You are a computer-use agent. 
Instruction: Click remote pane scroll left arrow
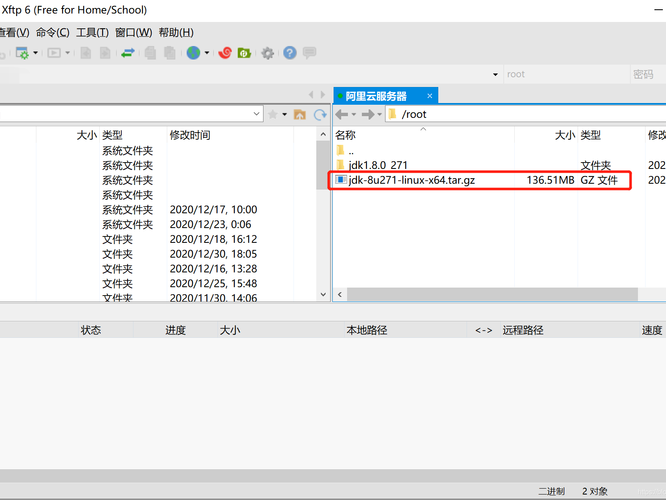click(x=340, y=294)
